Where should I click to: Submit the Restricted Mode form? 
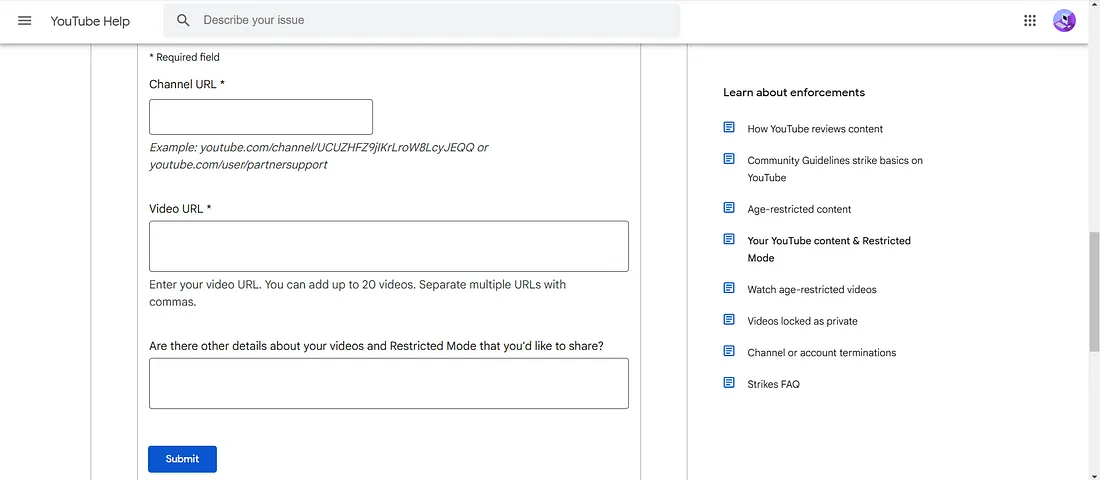coord(182,459)
